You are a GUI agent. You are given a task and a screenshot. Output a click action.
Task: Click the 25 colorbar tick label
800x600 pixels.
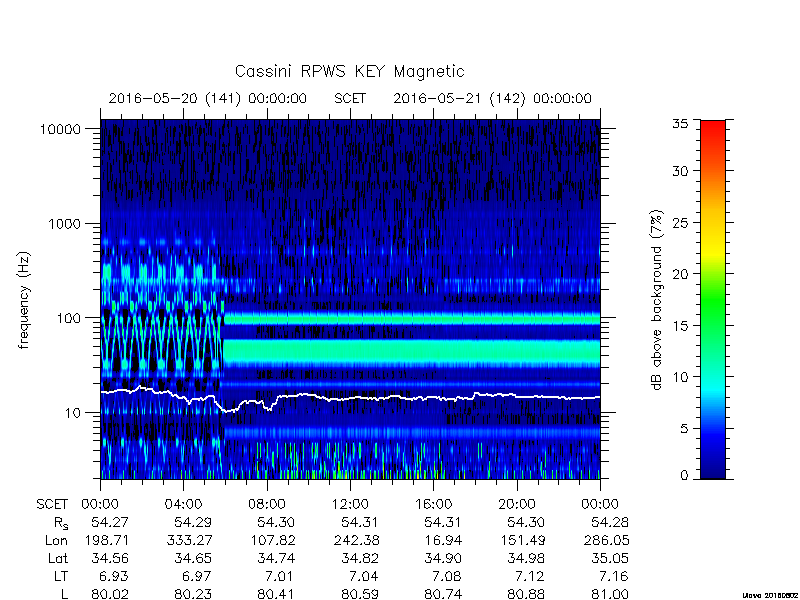(x=680, y=222)
